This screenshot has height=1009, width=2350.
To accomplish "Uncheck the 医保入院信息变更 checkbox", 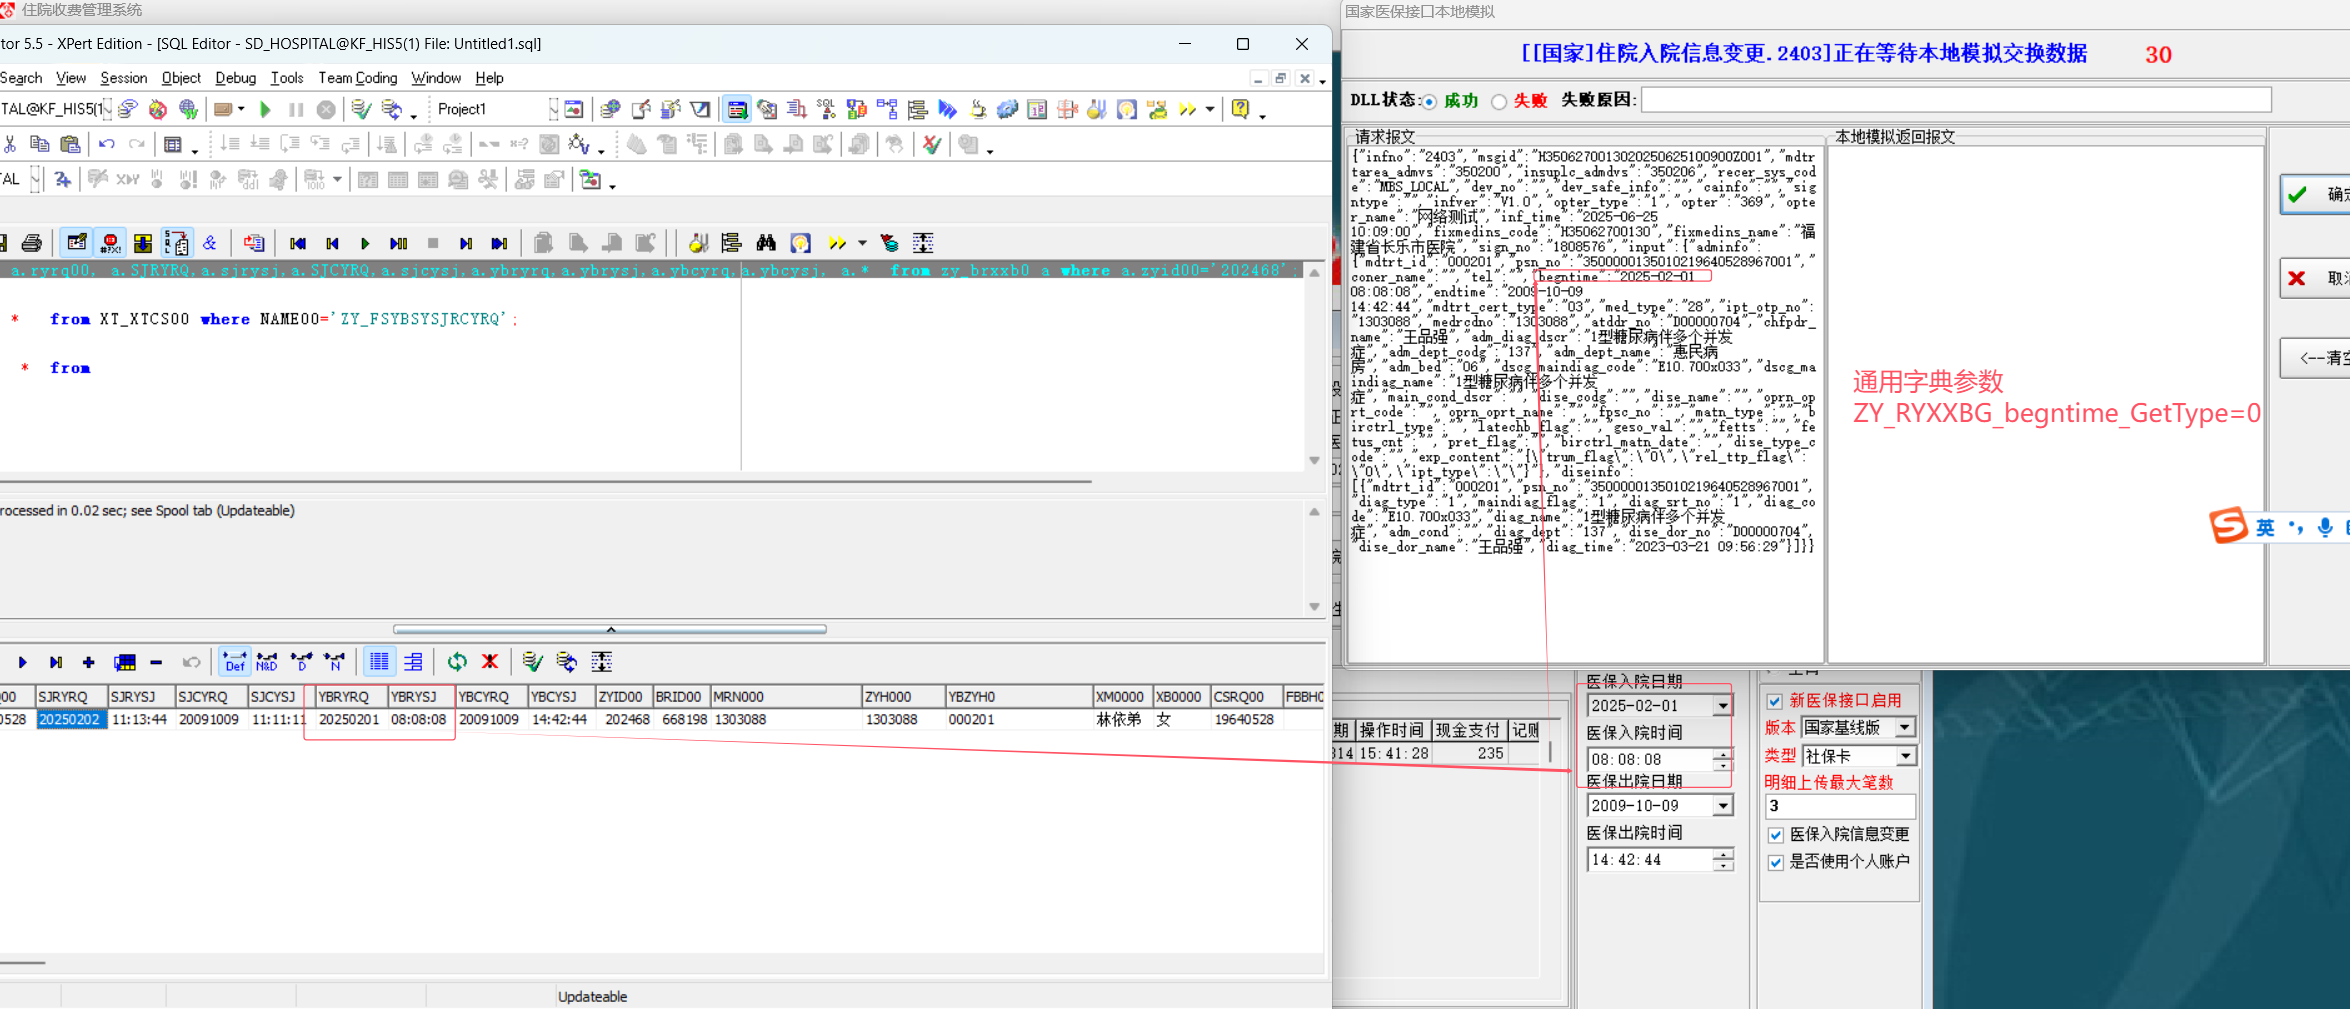I will 1775,835.
